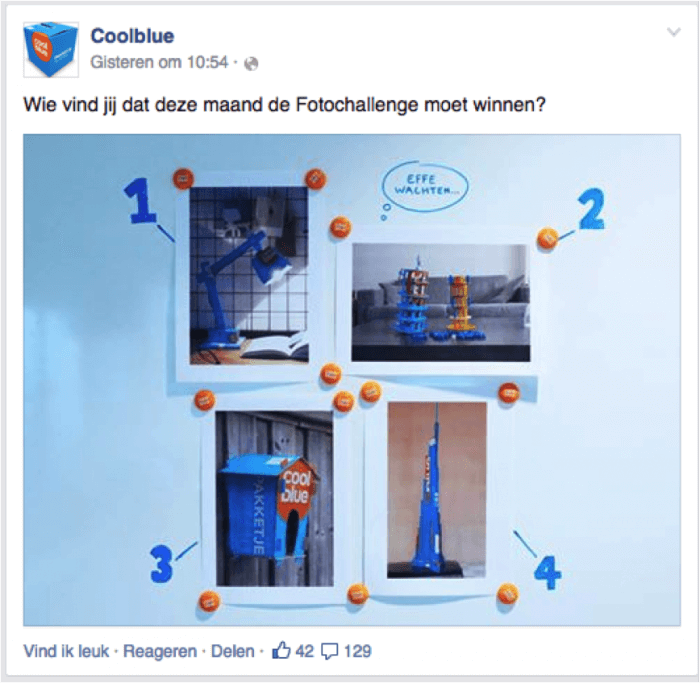Click photo 1 of the blue lamp
700x683 pixels.
coord(249,275)
